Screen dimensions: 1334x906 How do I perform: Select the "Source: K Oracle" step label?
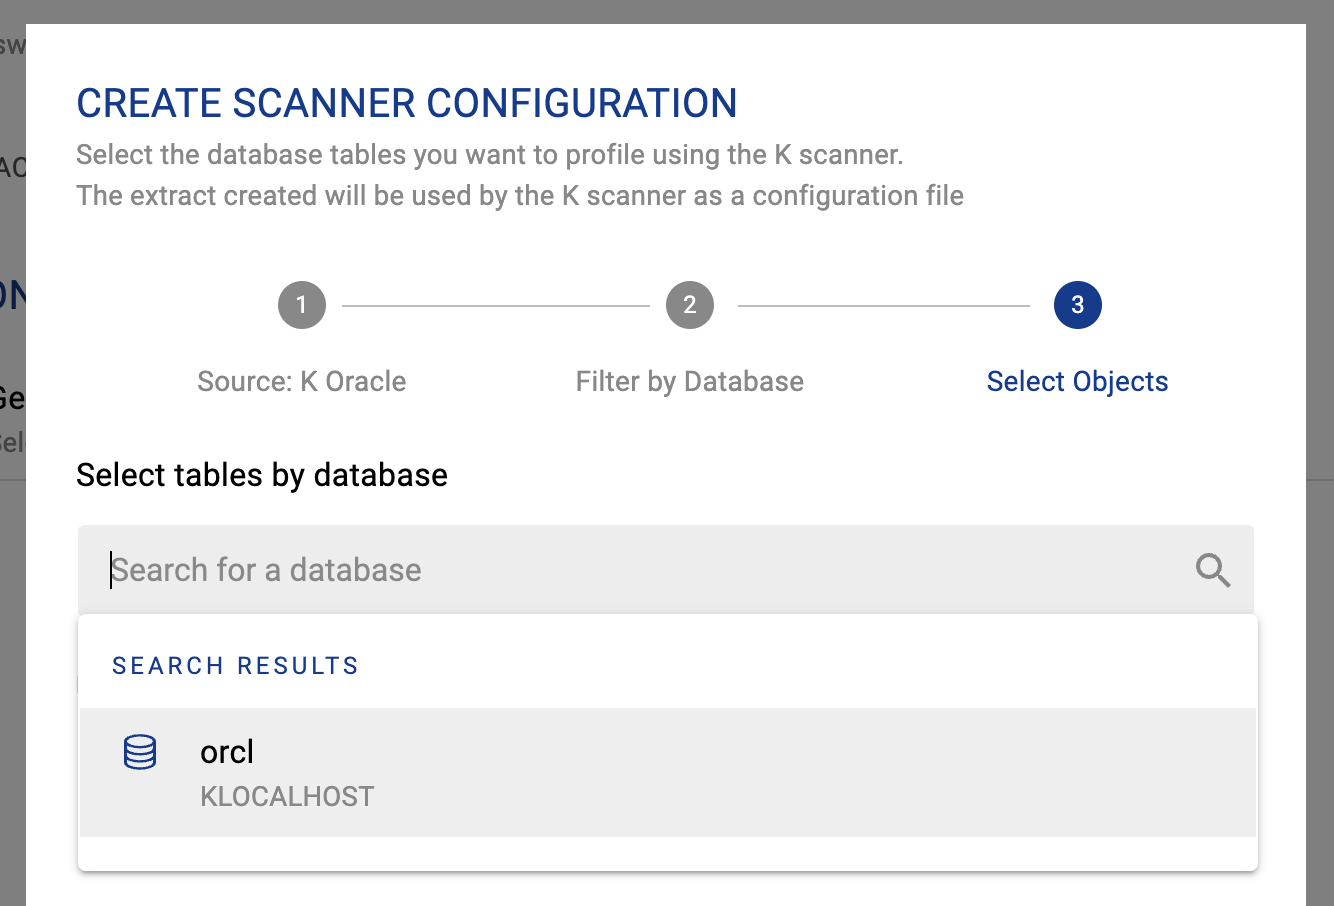(302, 381)
